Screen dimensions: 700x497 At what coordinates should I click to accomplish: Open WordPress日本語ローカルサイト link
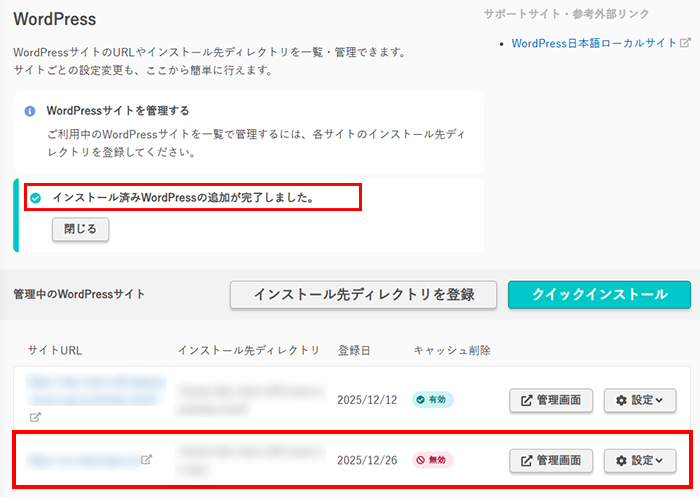[x=594, y=43]
